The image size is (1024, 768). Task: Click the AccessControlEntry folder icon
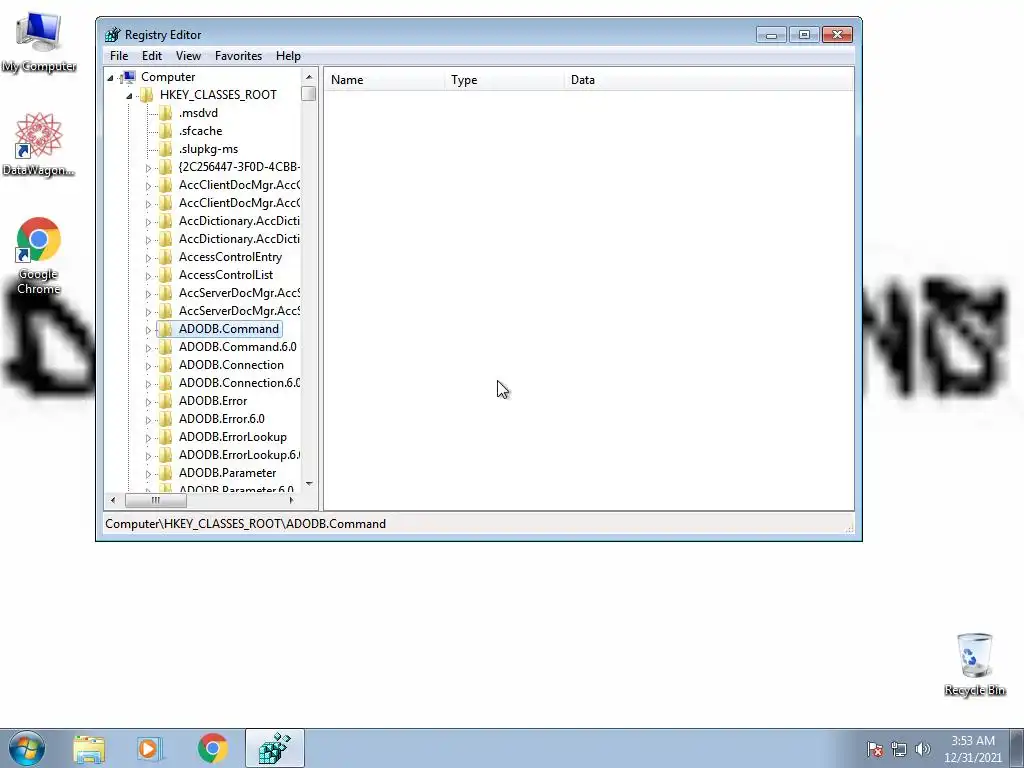(x=166, y=257)
